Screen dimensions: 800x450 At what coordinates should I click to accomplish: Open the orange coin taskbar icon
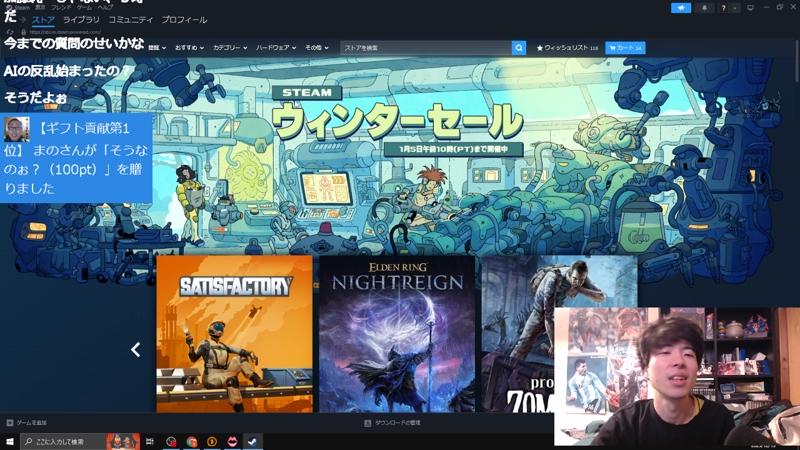coord(212,441)
